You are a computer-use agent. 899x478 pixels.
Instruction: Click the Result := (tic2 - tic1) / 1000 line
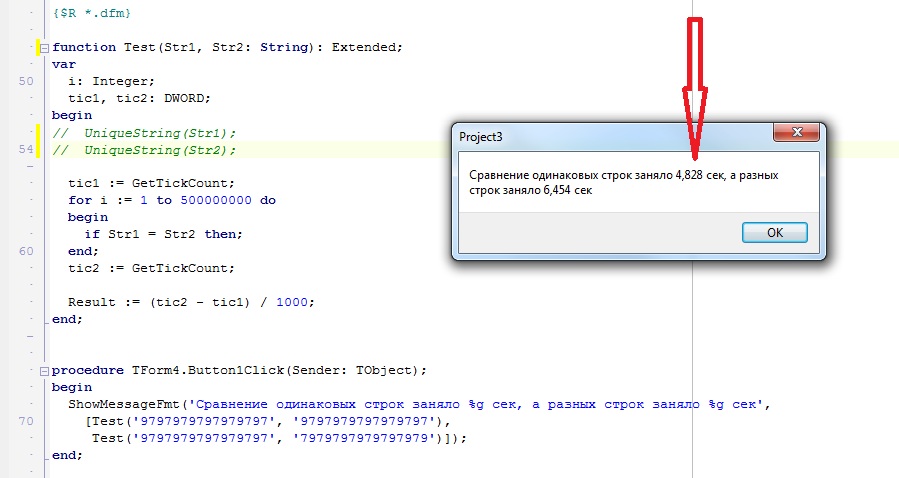pos(191,302)
